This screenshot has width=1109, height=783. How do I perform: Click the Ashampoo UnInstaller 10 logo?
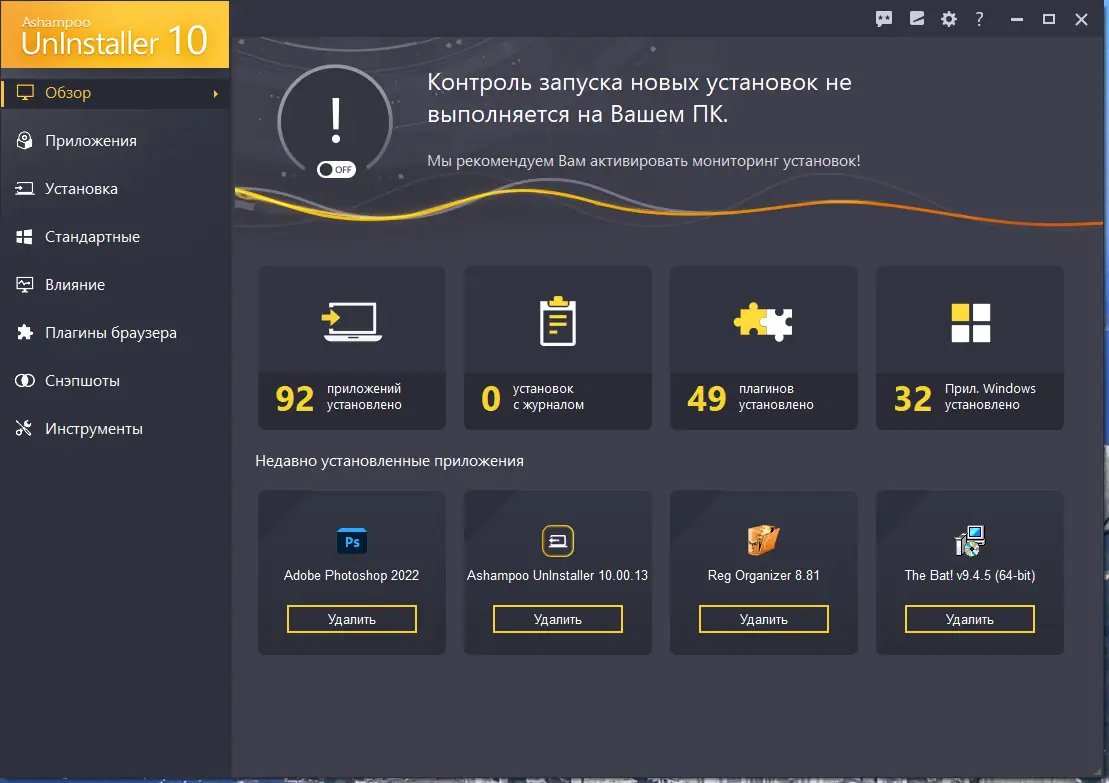(115, 35)
